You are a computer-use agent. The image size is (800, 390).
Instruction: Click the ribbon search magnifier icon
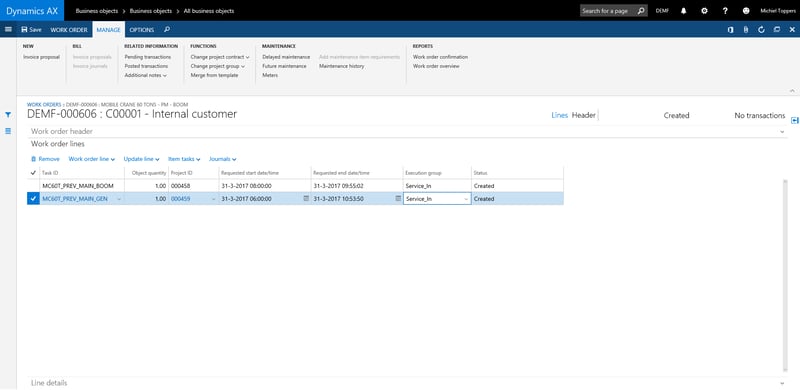point(167,30)
